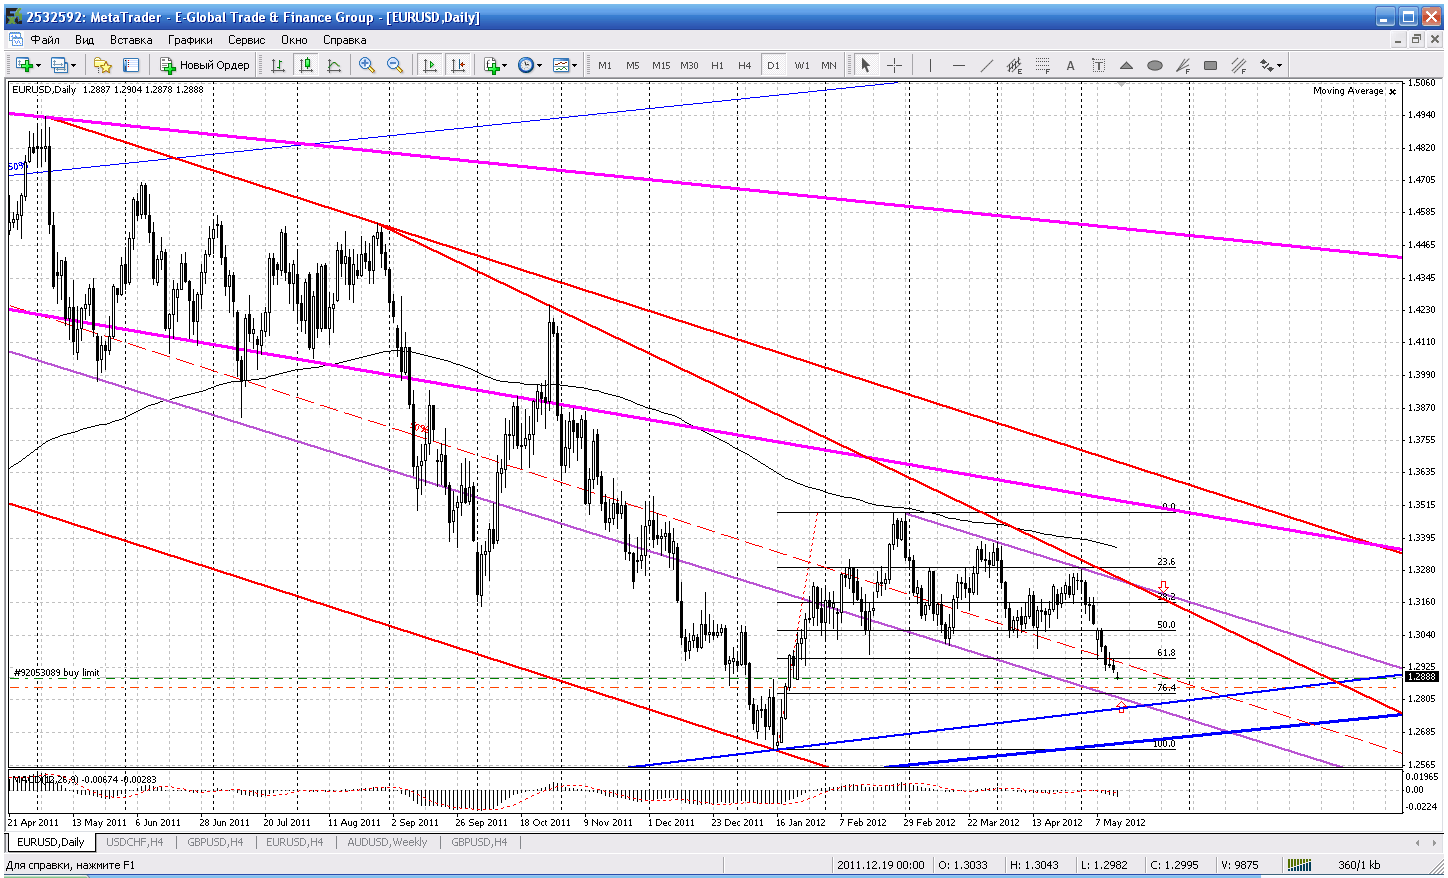This screenshot has width=1448, height=878.
Task: Click the Zoom In magnifier icon
Action: click(367, 65)
